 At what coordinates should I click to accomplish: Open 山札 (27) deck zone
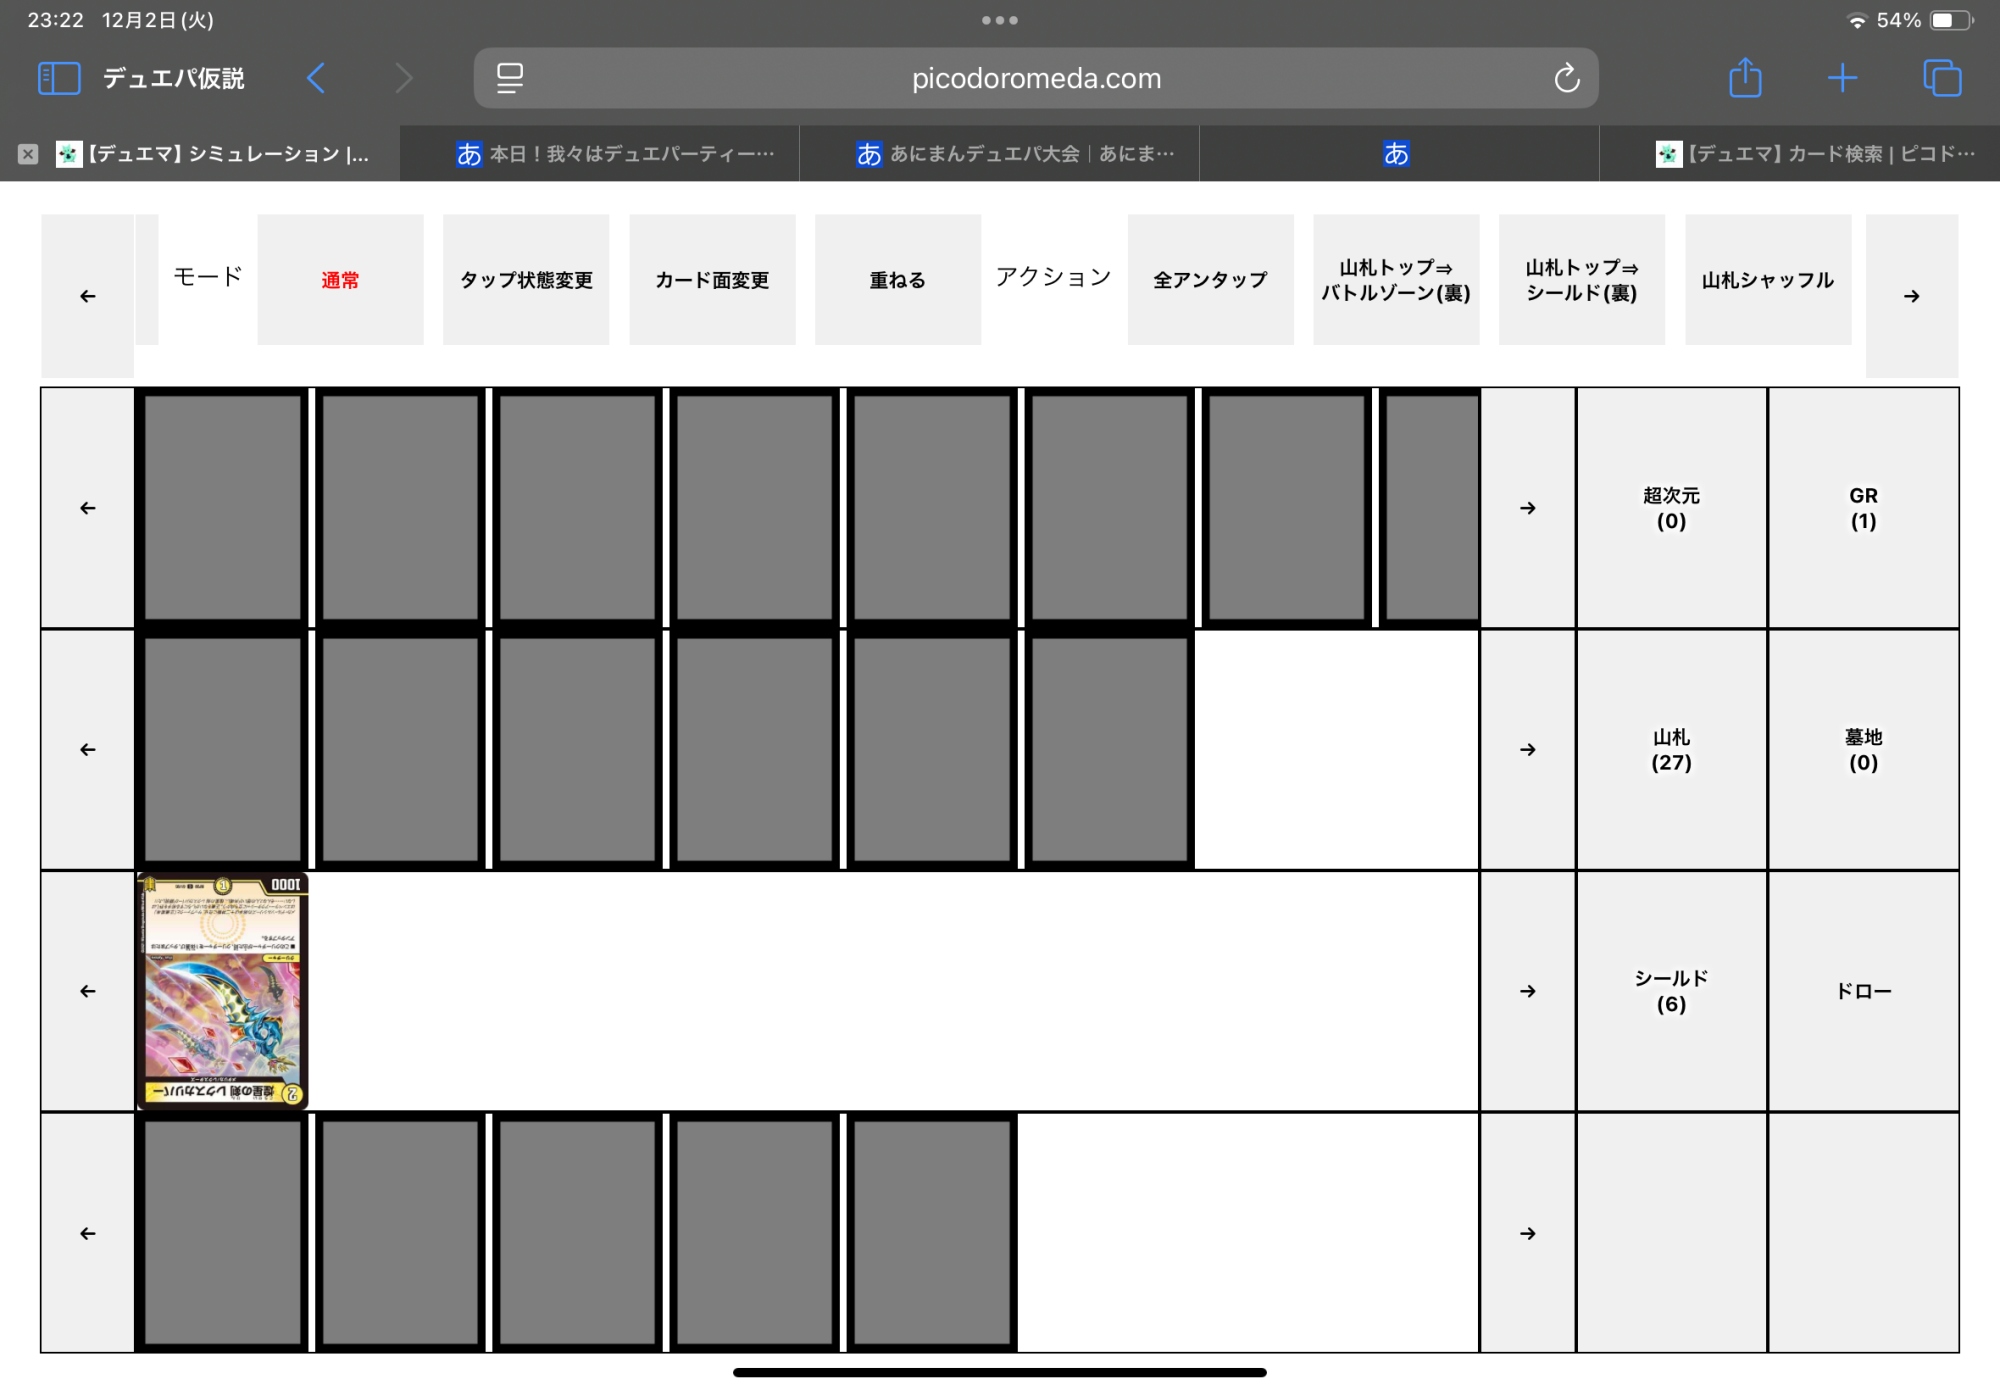pyautogui.click(x=1671, y=750)
